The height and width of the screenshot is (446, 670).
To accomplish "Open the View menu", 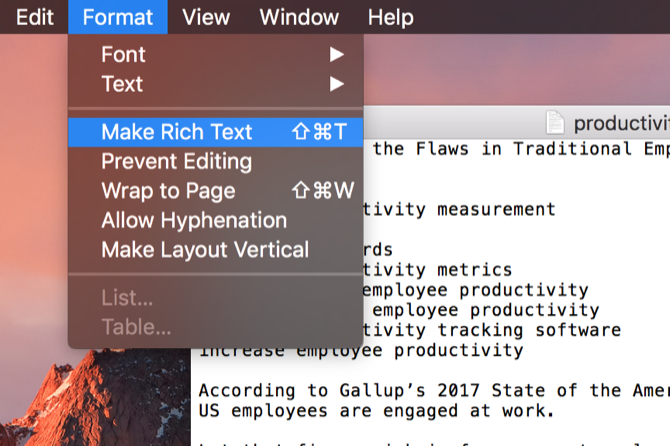I will coord(206,17).
